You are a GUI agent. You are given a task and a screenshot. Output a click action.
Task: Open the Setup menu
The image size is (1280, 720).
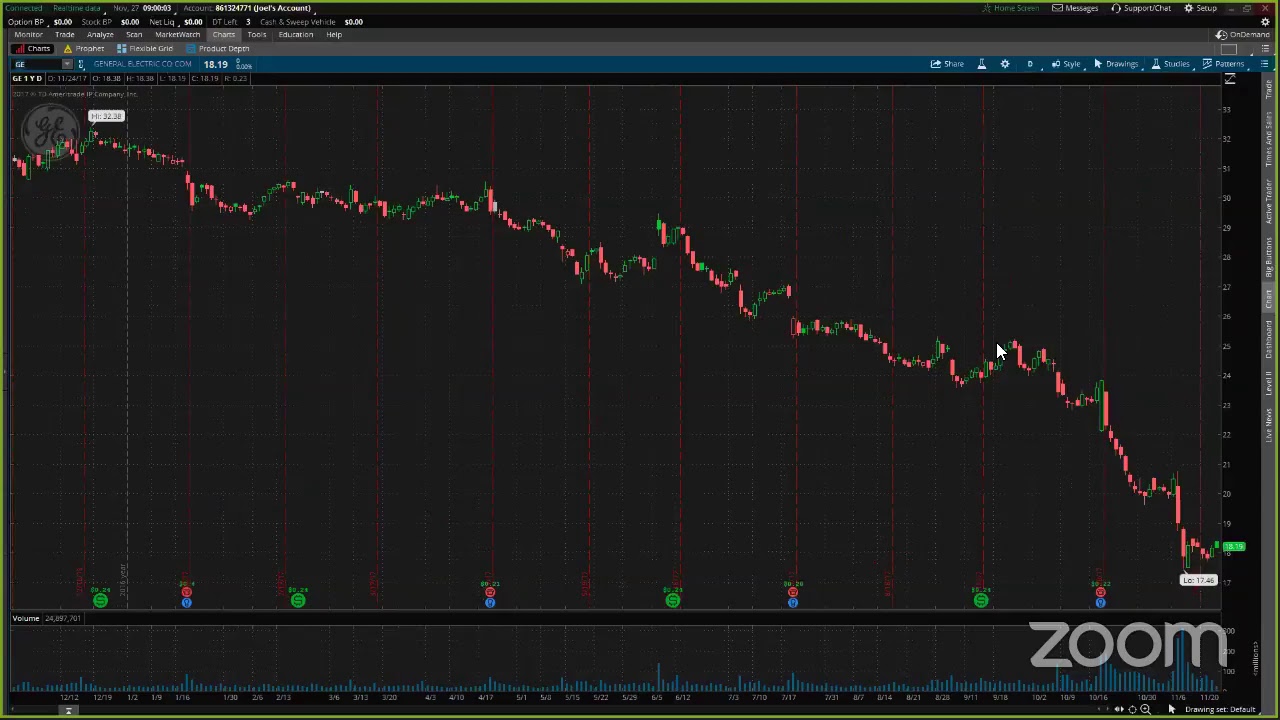coord(1201,8)
